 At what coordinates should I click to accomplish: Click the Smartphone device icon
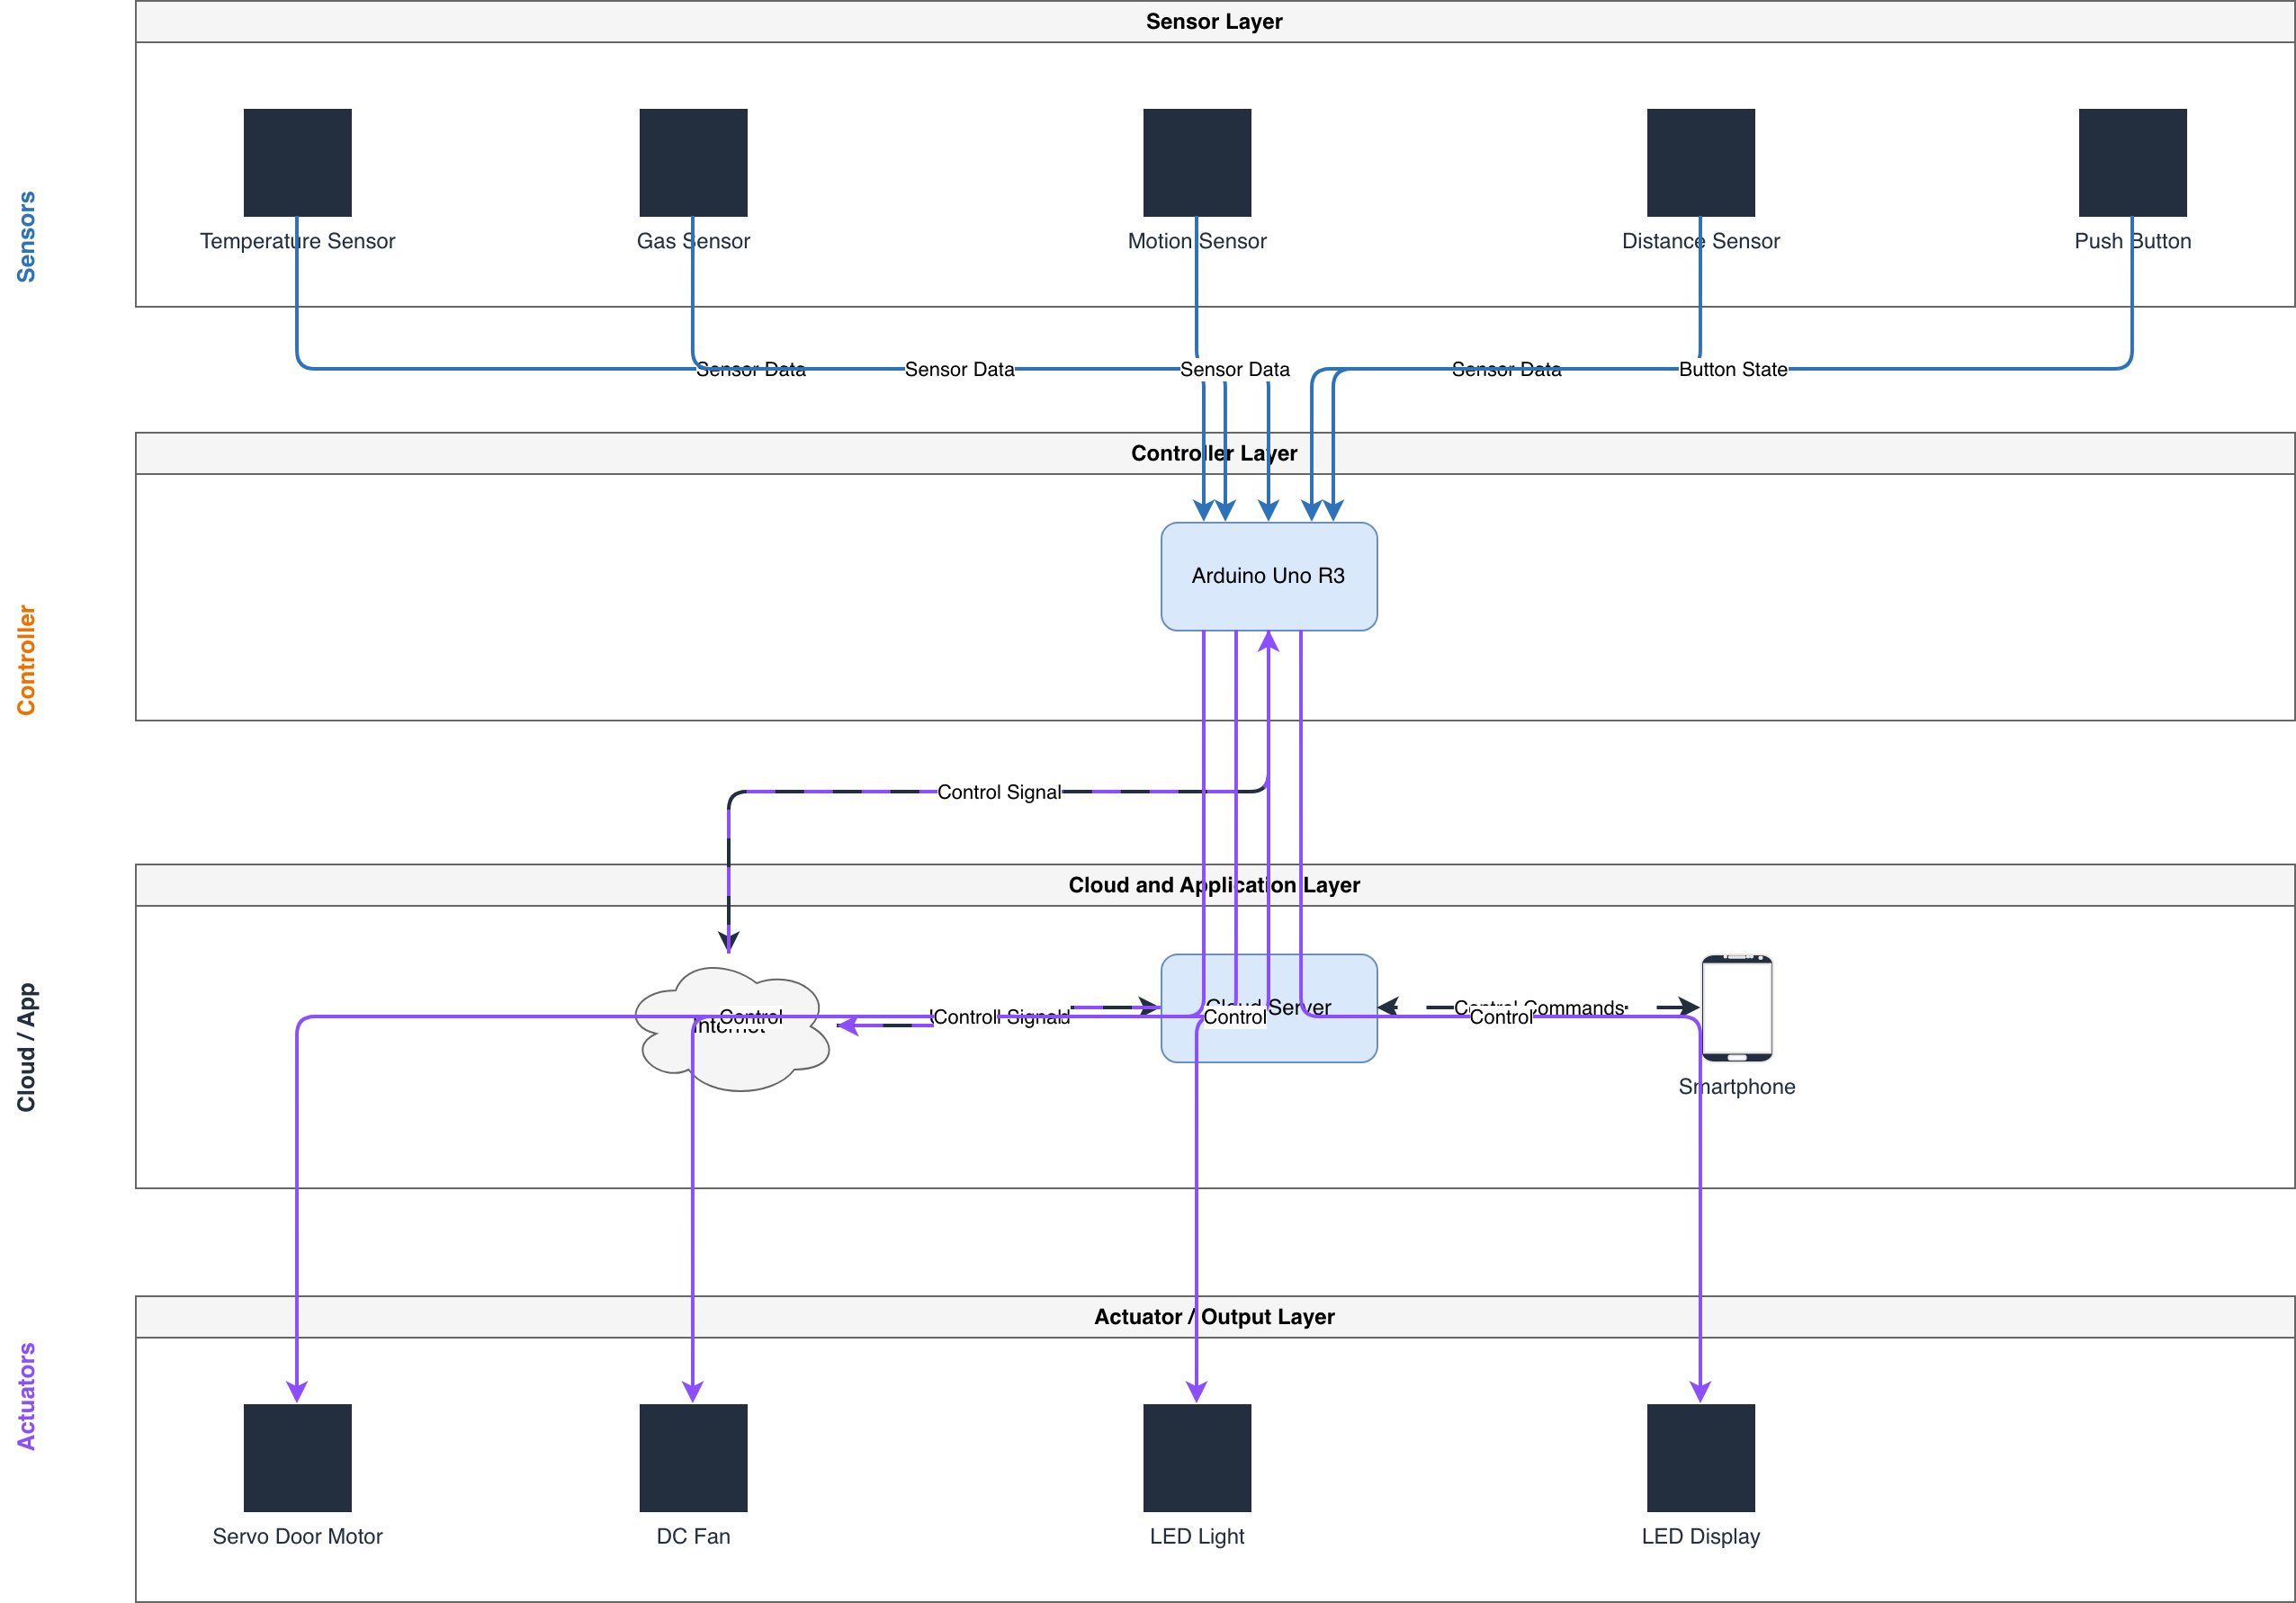[1737, 1008]
